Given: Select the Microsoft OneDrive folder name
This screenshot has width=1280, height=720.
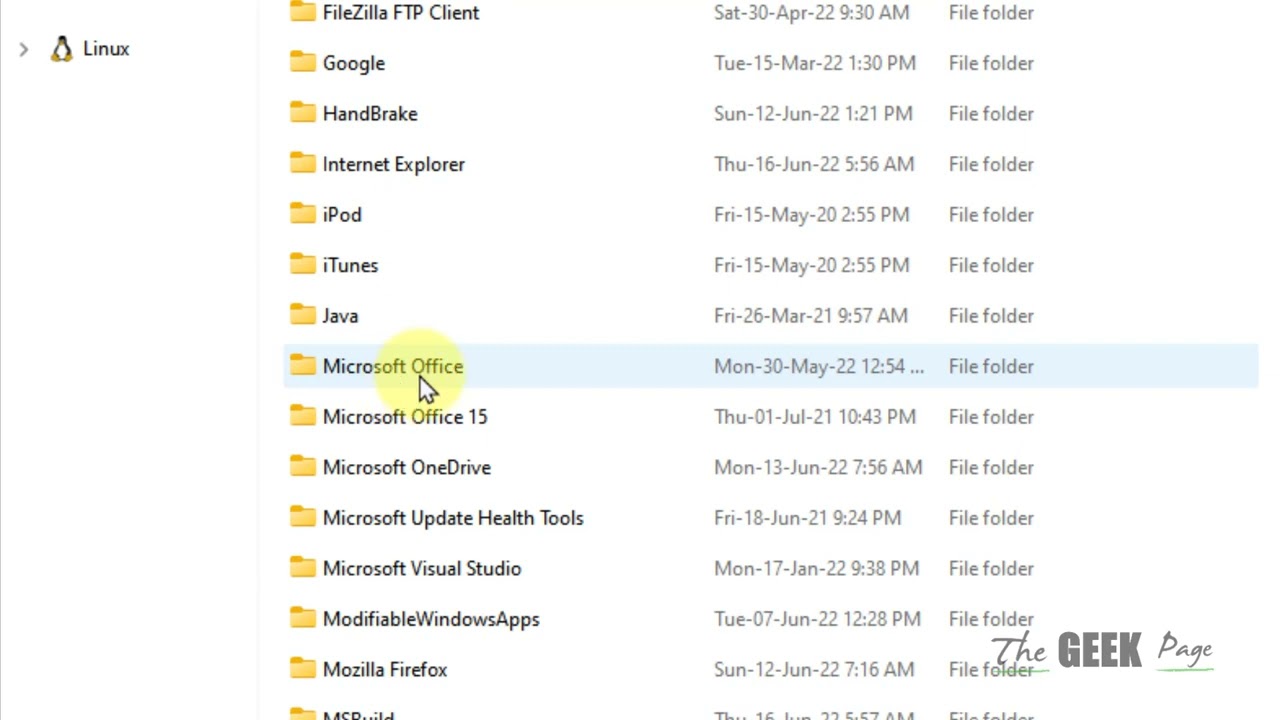Looking at the screenshot, I should (x=407, y=467).
